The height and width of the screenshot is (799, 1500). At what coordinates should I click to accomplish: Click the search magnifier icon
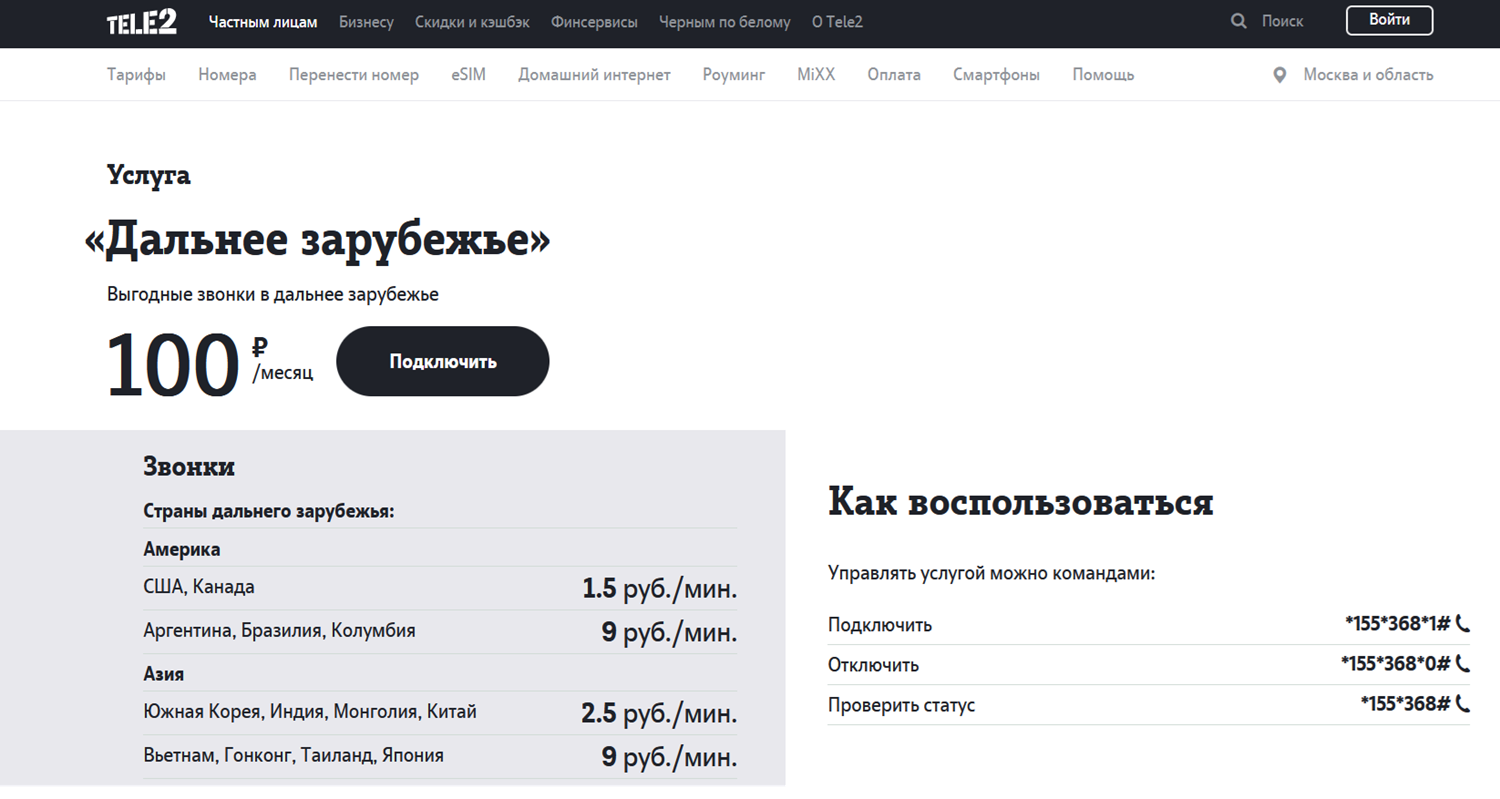tap(1238, 21)
